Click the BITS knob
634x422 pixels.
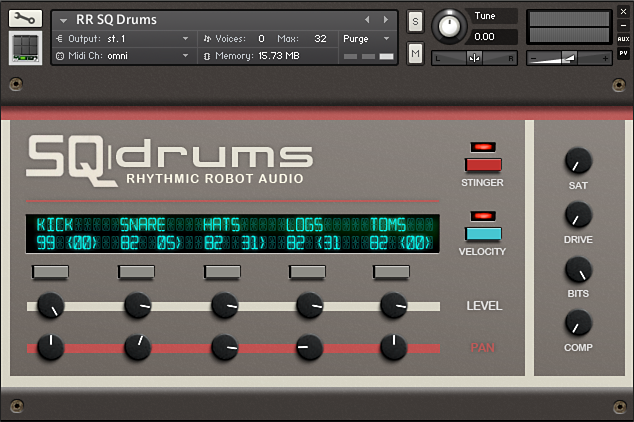(x=578, y=270)
